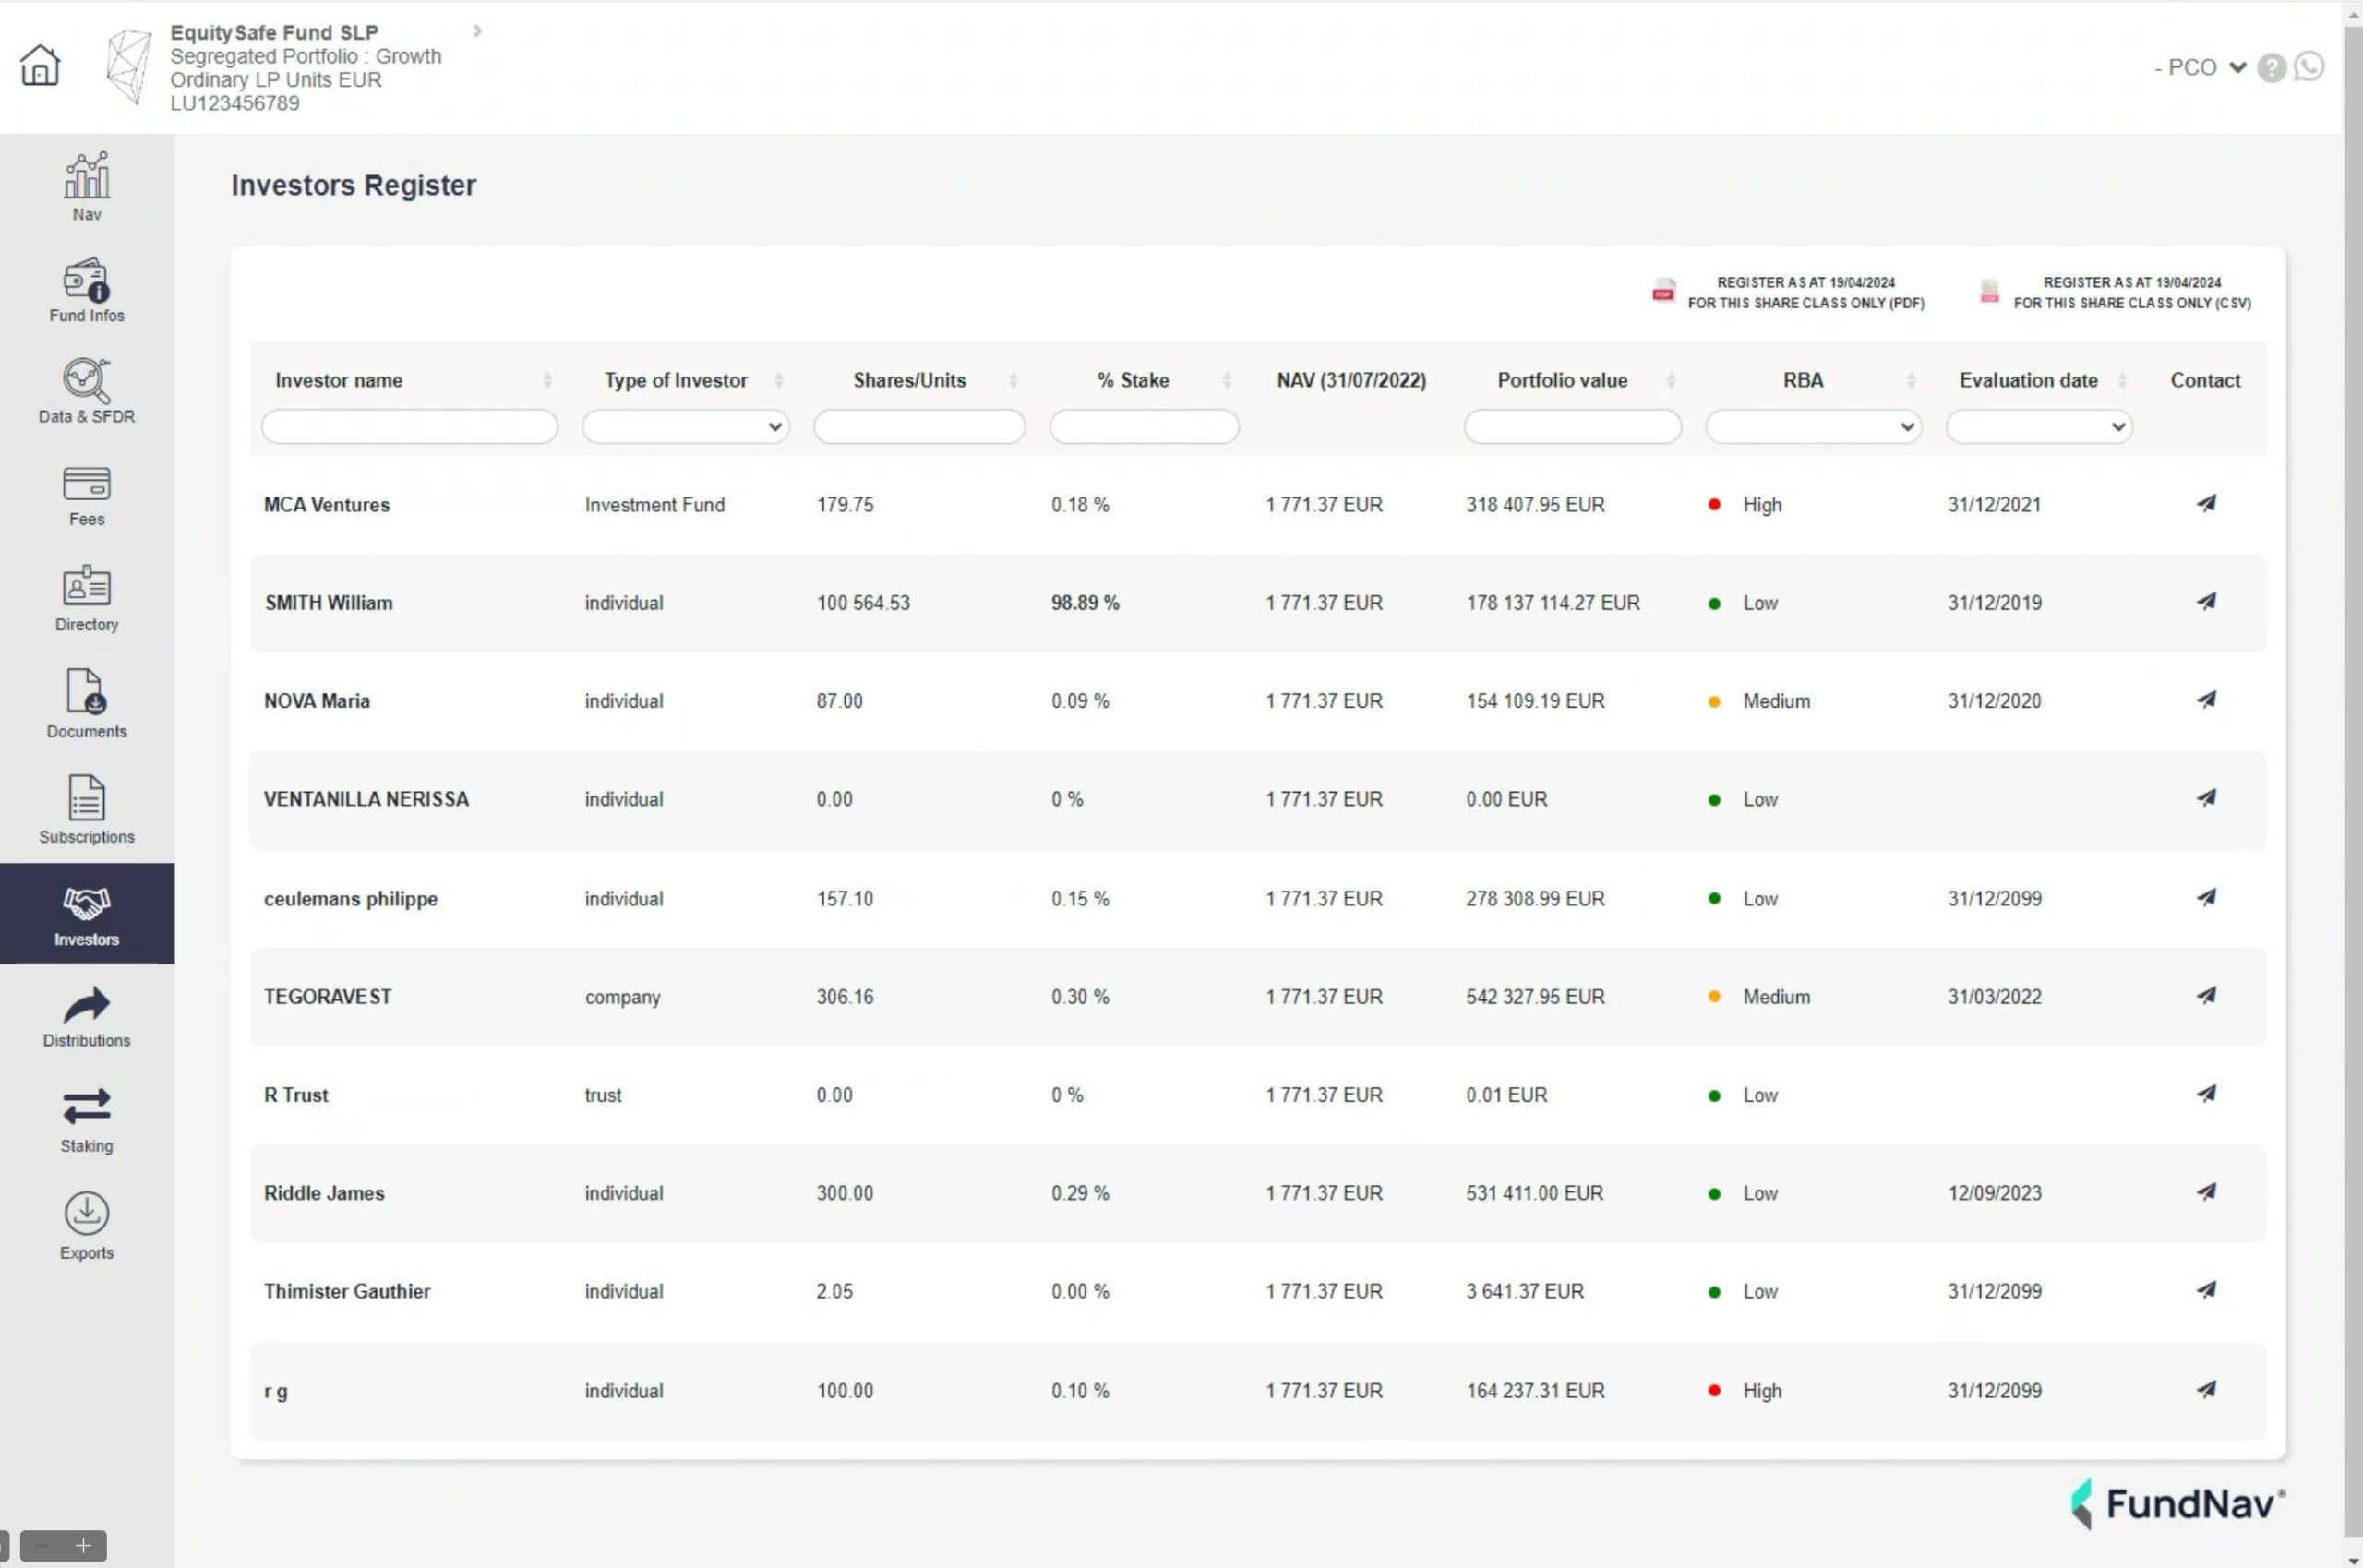The height and width of the screenshot is (1568, 2363).
Task: Open the Exports section
Action: click(87, 1226)
